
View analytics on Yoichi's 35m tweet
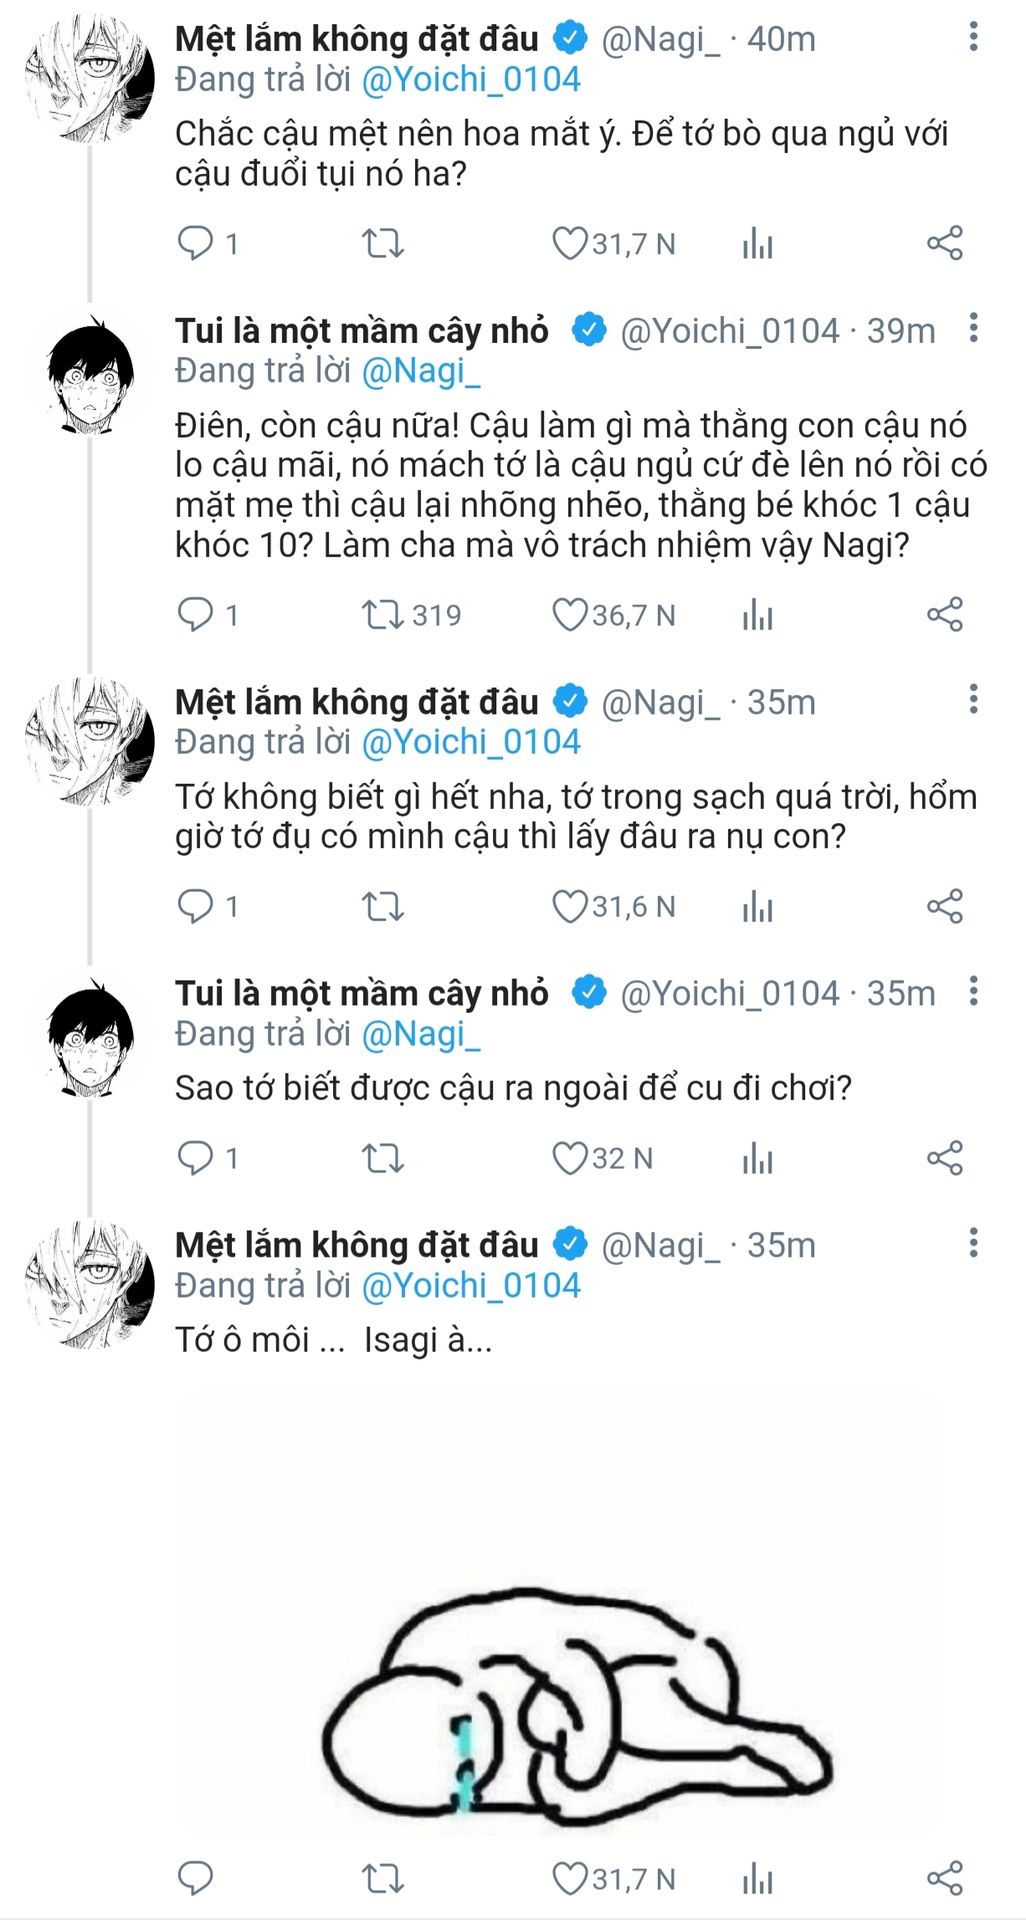(x=758, y=1158)
